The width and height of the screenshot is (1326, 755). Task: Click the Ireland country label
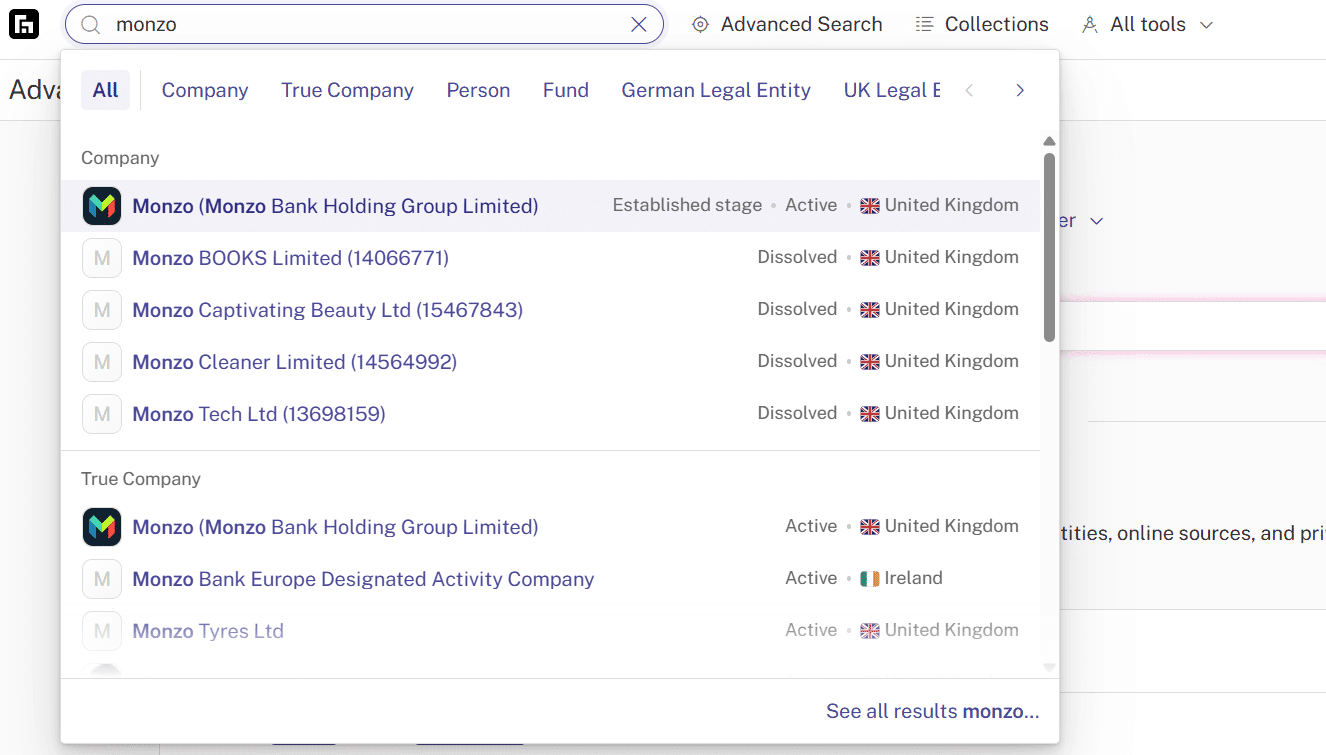(914, 578)
